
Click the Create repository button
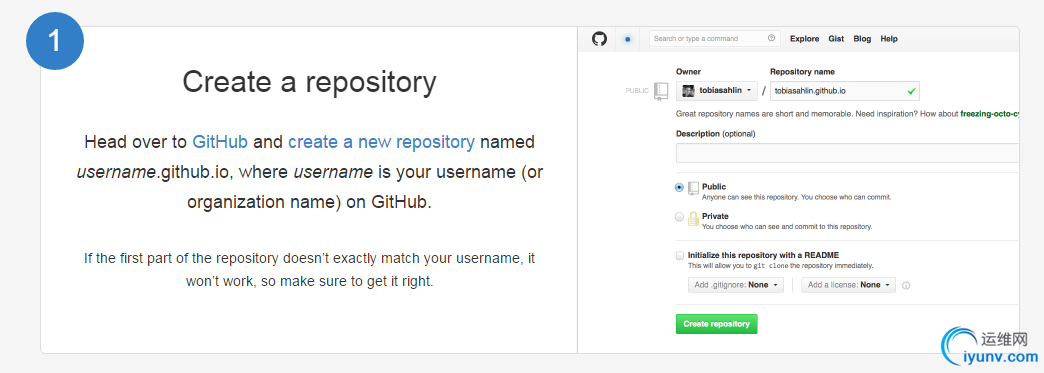click(x=716, y=324)
